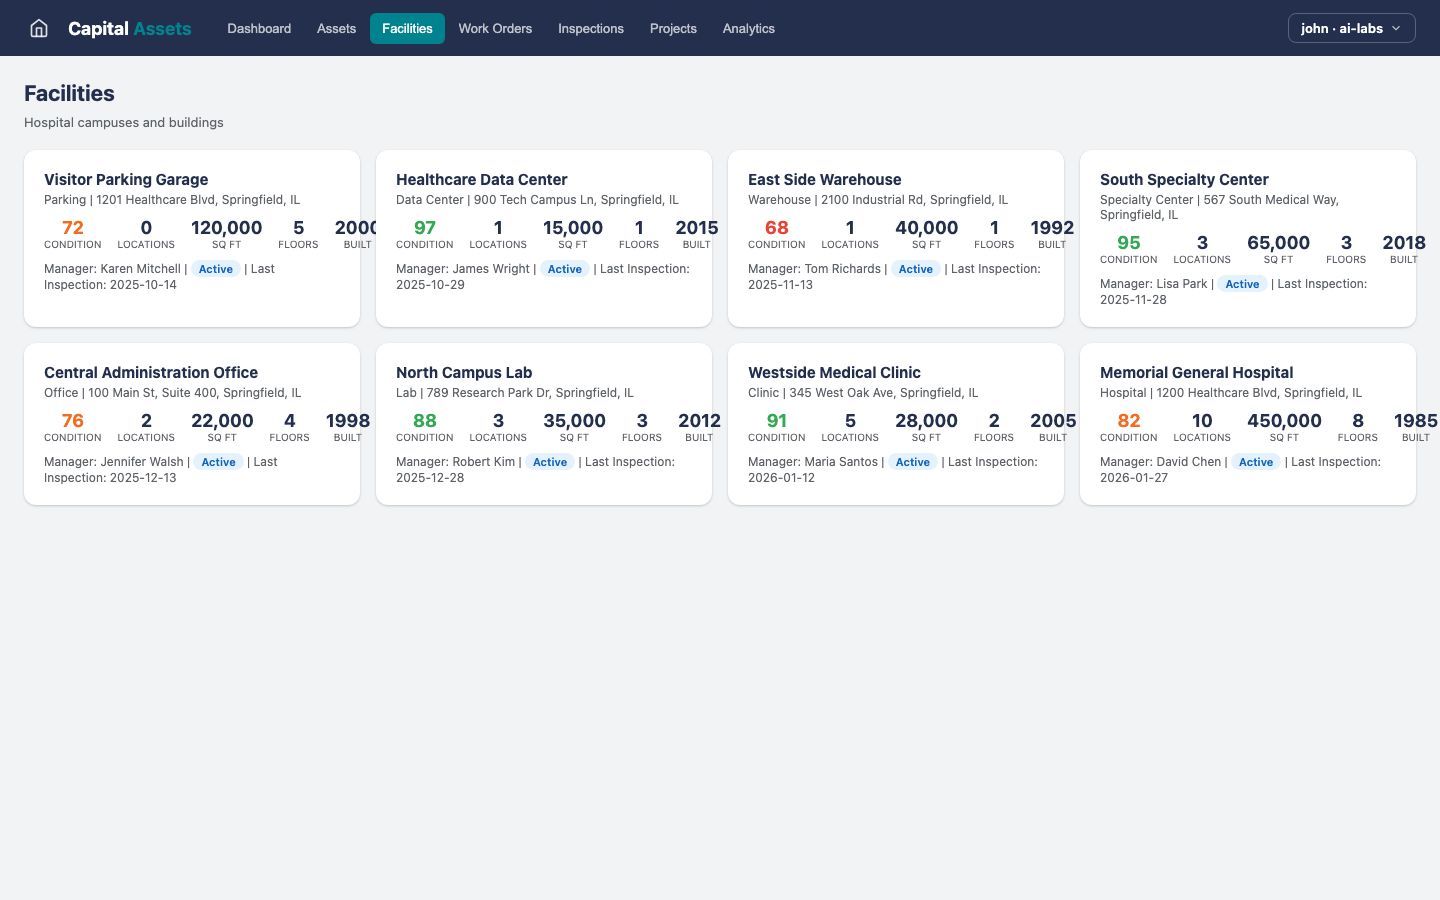Viewport: 1440px width, 900px height.
Task: Select the Central Administration Office card
Action: click(x=191, y=422)
